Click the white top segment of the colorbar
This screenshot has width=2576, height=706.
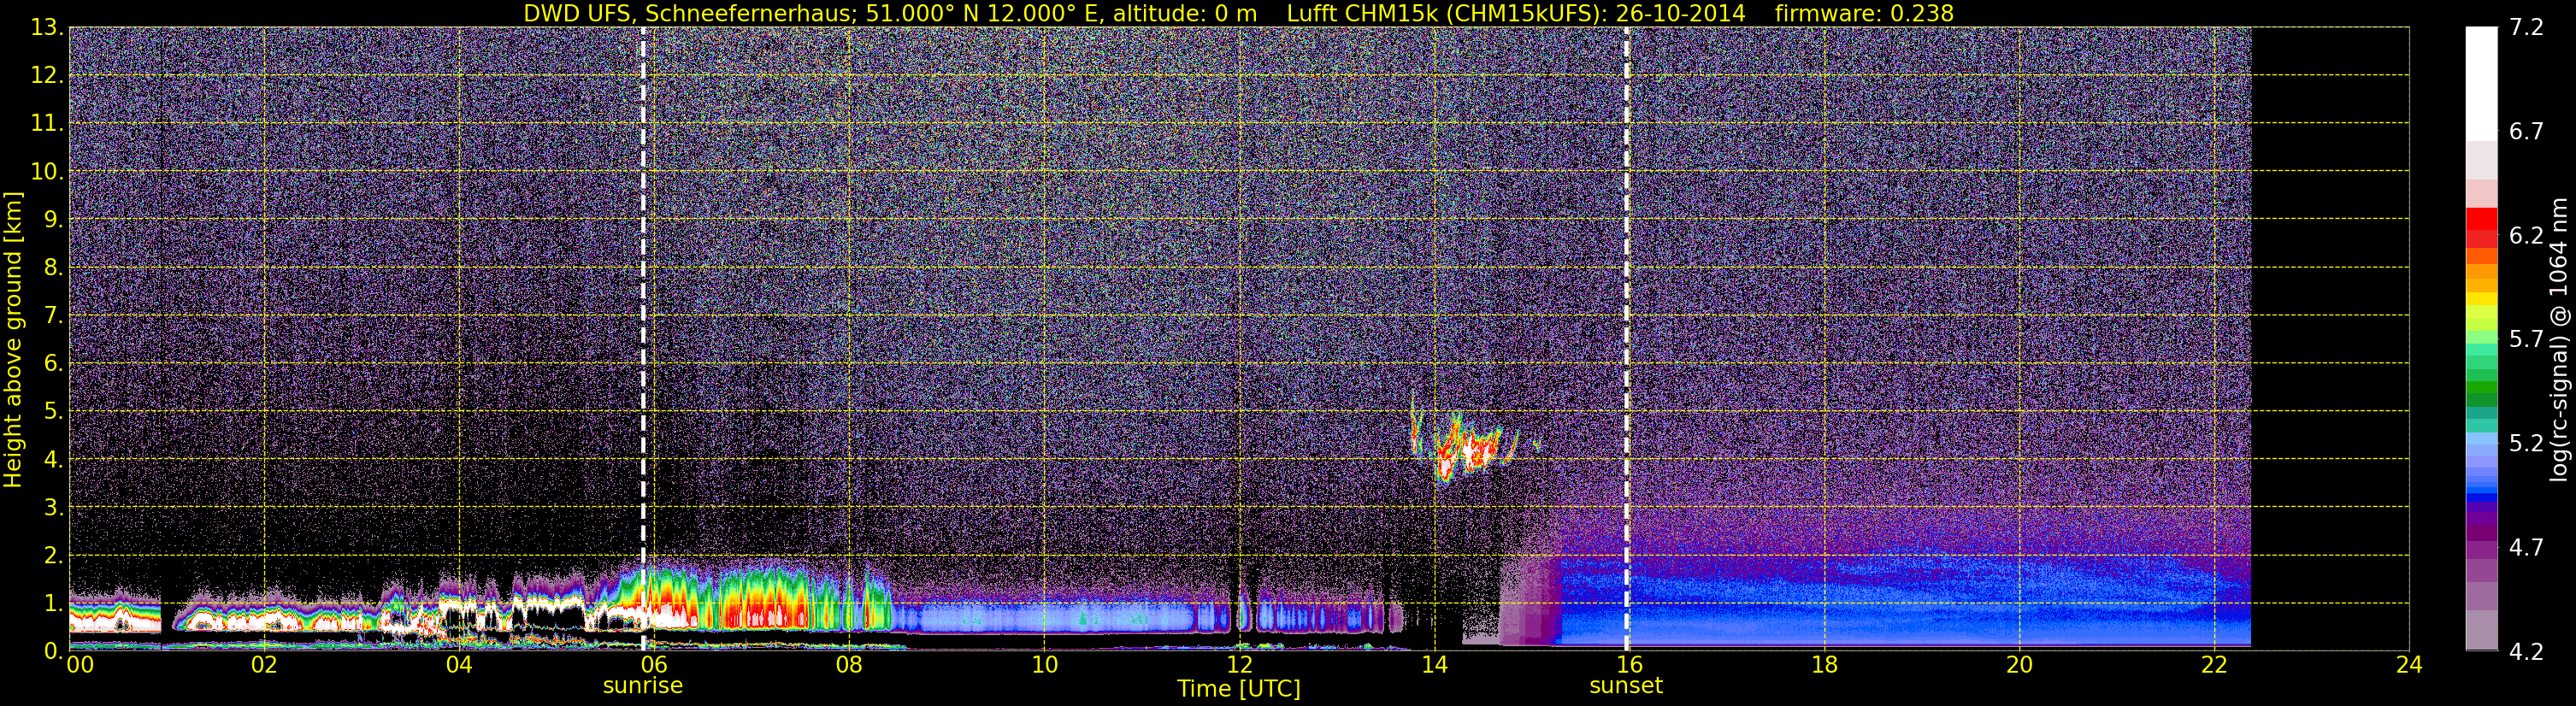pos(2481,84)
